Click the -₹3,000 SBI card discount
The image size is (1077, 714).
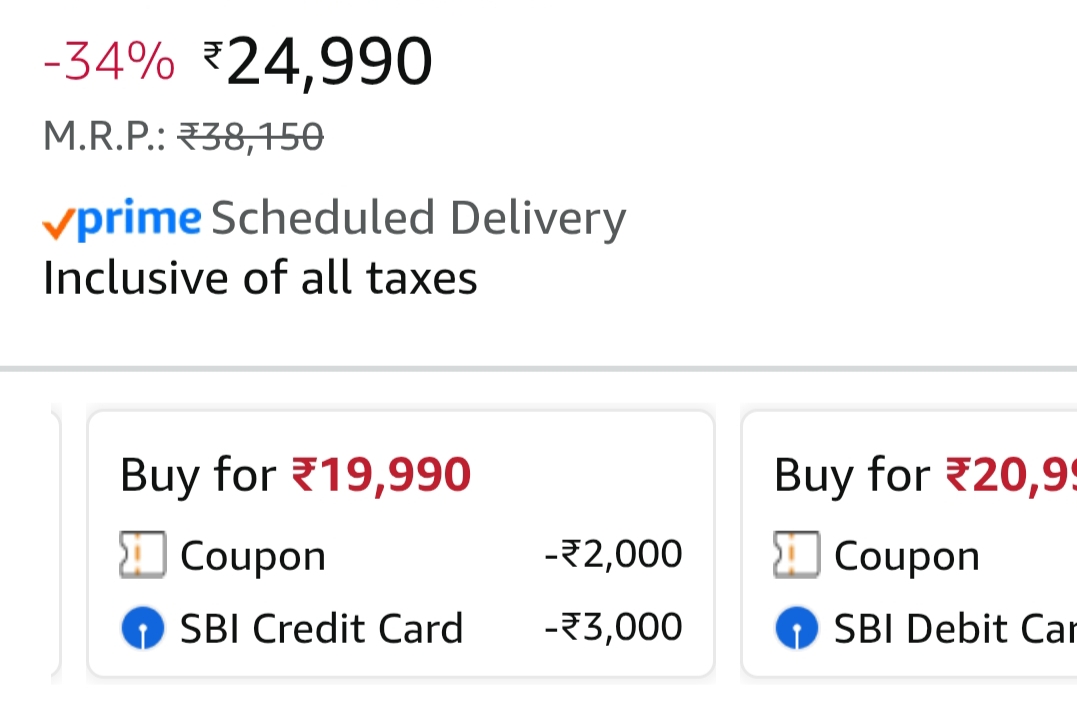614,627
